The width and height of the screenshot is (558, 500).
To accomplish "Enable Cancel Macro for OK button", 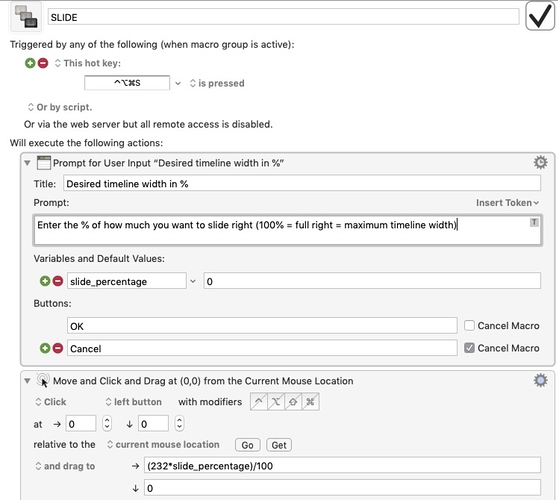I will pyautogui.click(x=469, y=325).
